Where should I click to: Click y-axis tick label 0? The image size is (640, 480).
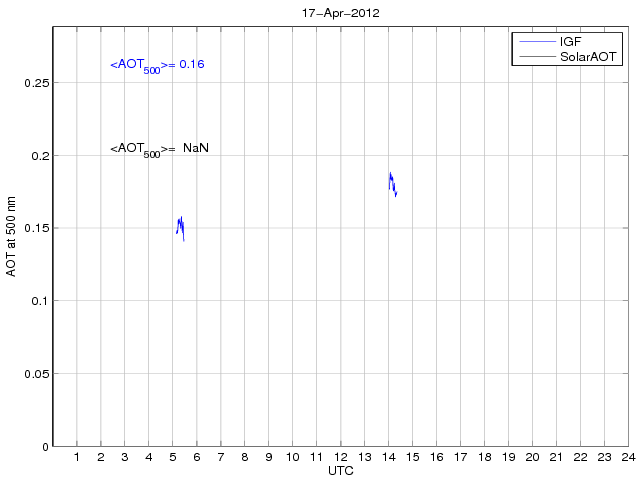point(45,447)
